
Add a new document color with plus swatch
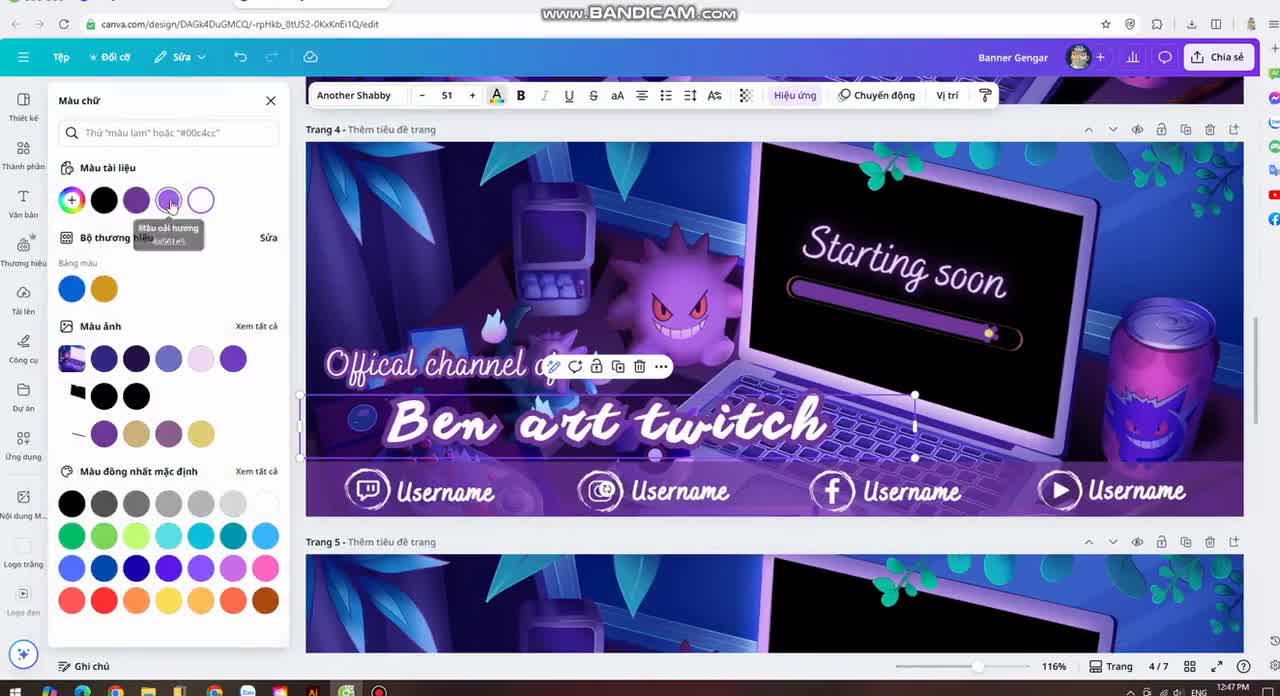[x=71, y=200]
